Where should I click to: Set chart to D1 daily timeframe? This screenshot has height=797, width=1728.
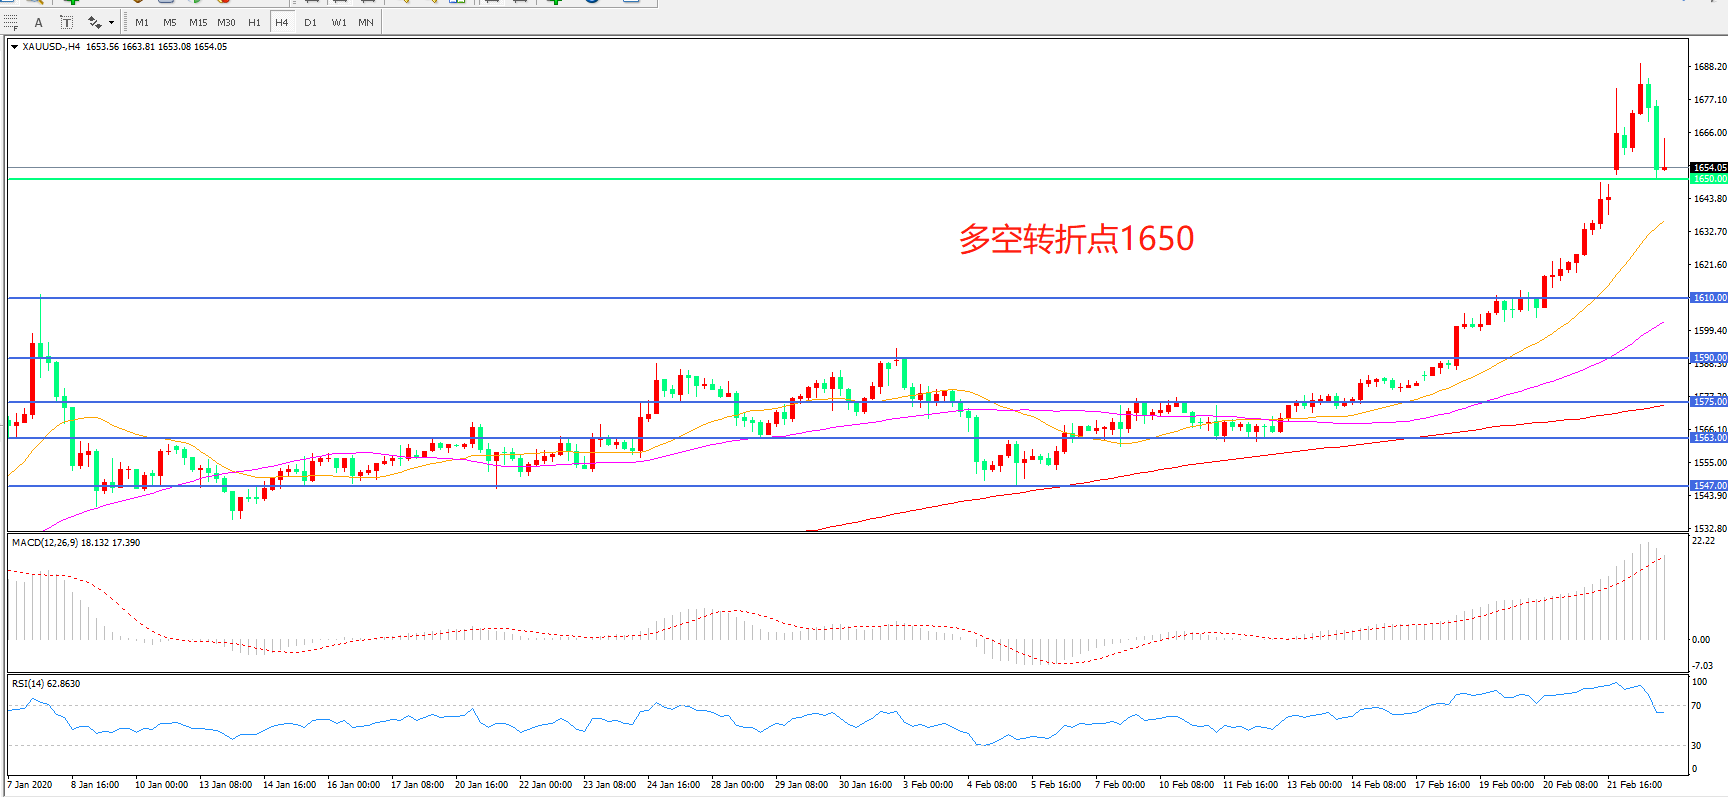point(310,22)
